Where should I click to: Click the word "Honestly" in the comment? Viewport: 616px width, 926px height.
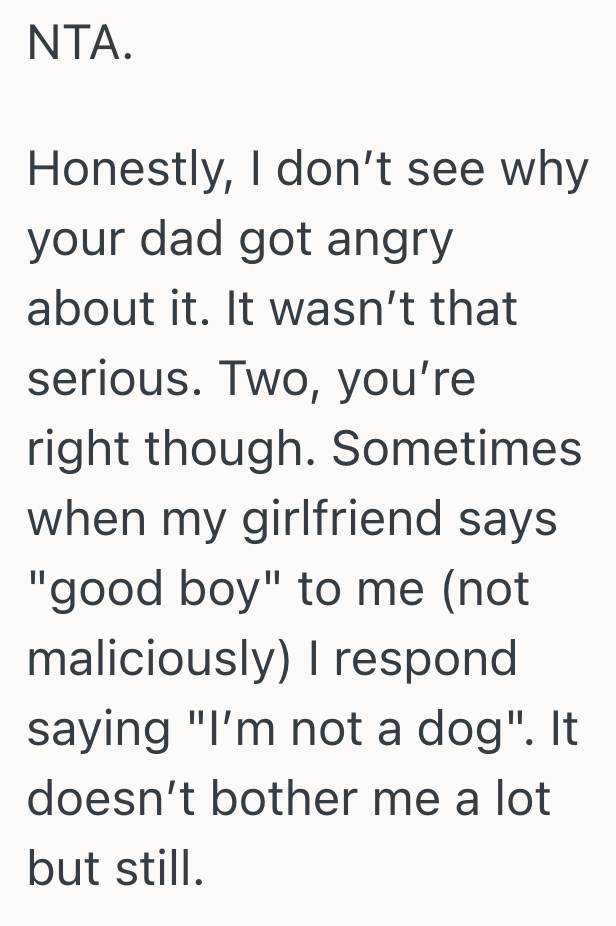pyautogui.click(x=118, y=171)
